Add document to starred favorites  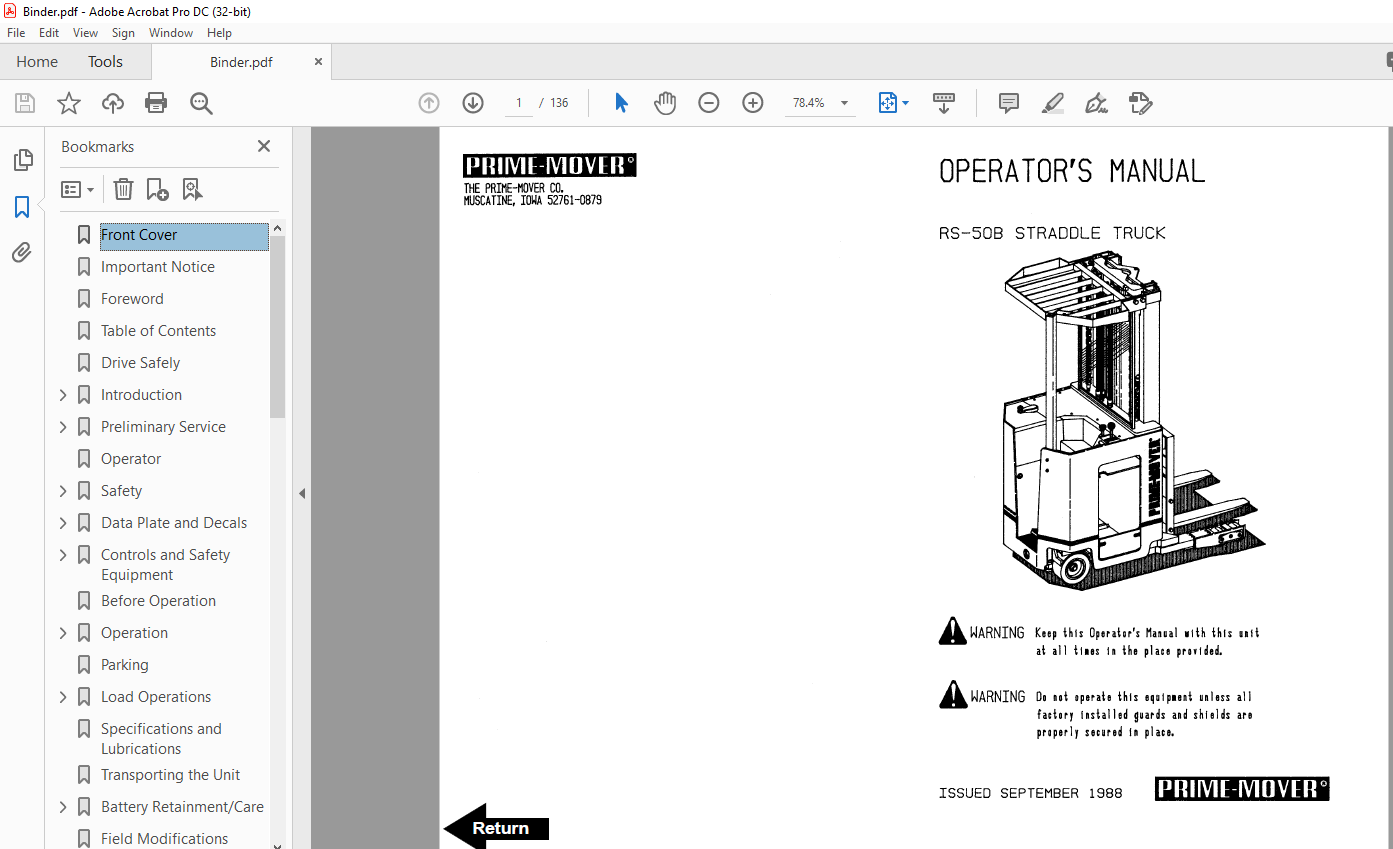point(69,103)
